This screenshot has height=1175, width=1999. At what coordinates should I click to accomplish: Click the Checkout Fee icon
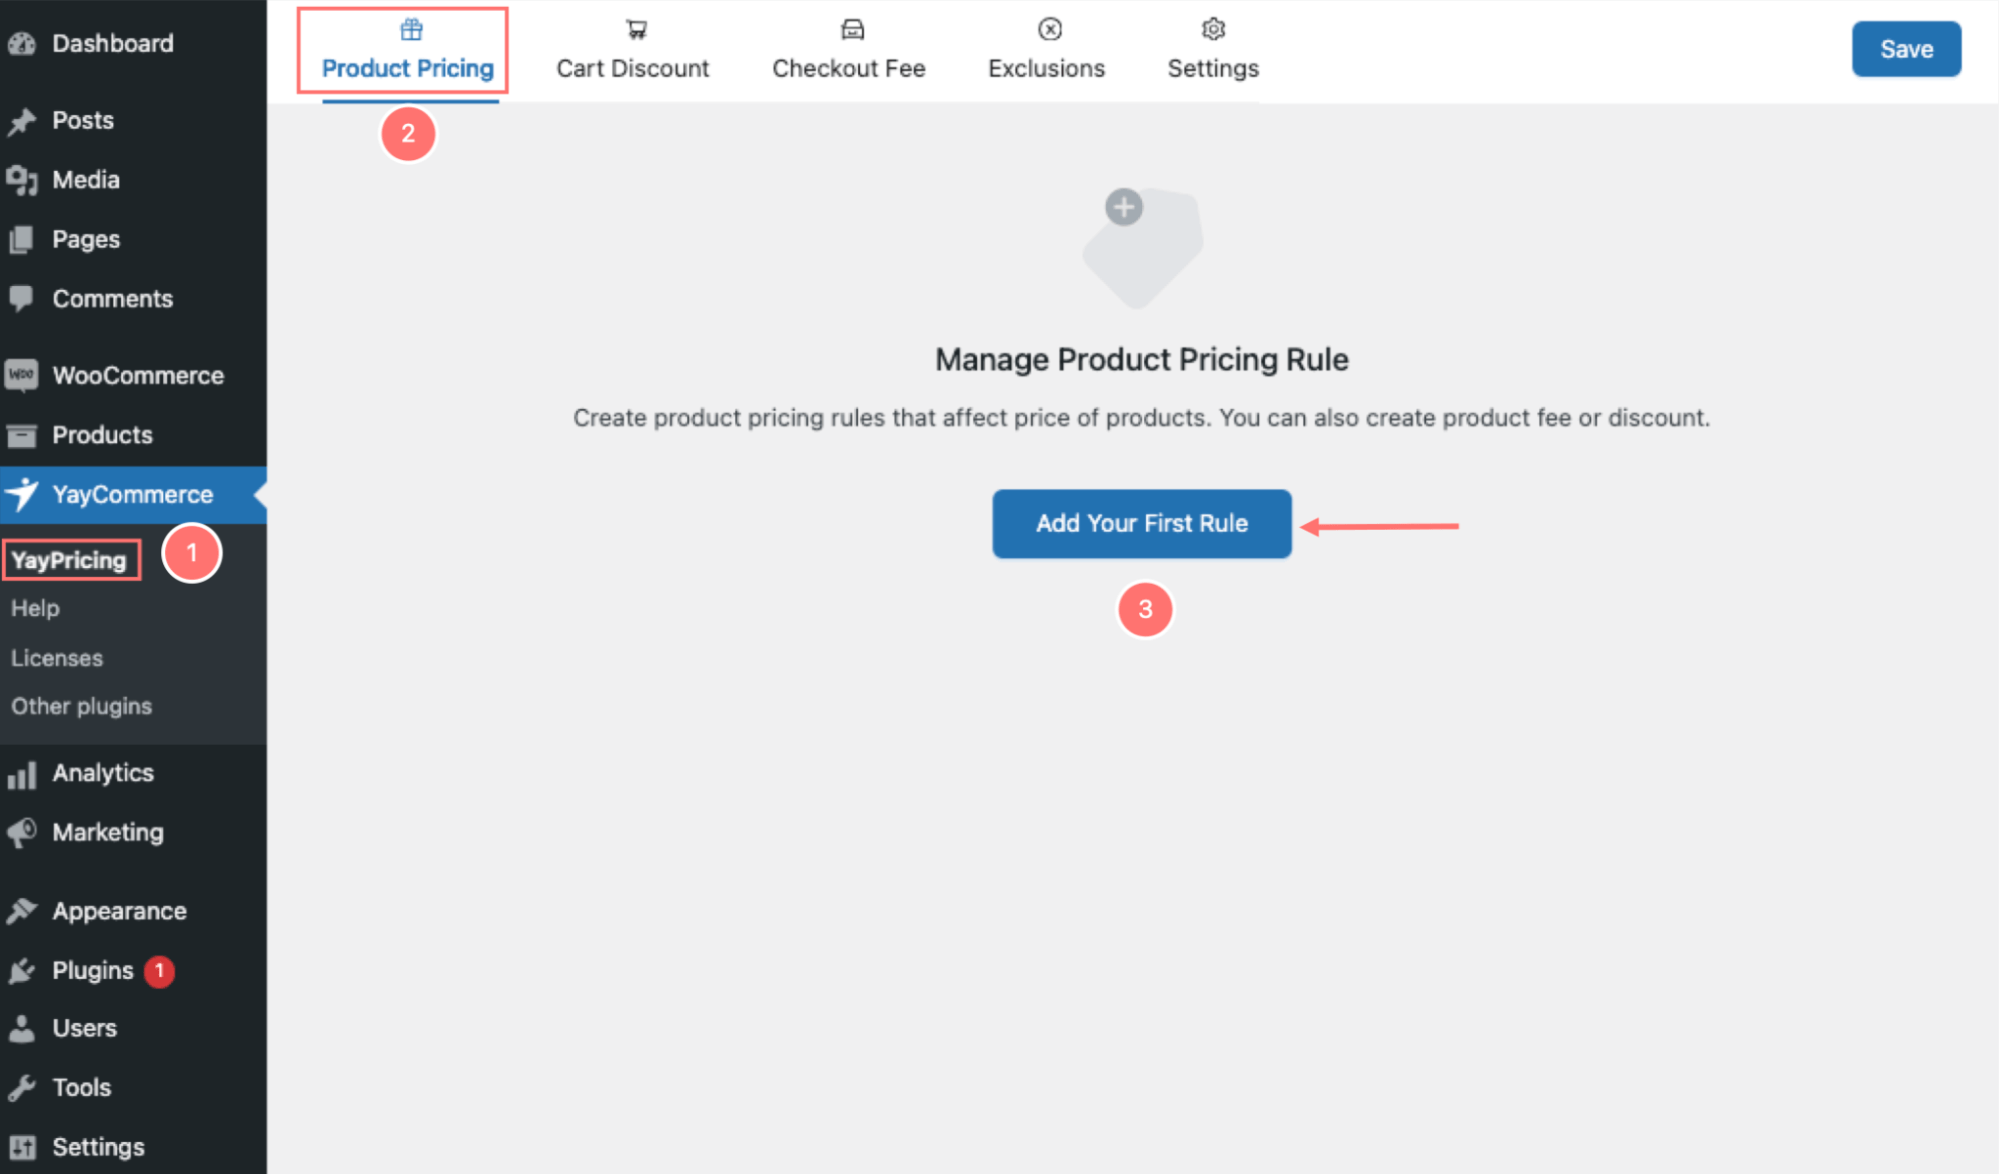pyautogui.click(x=852, y=30)
